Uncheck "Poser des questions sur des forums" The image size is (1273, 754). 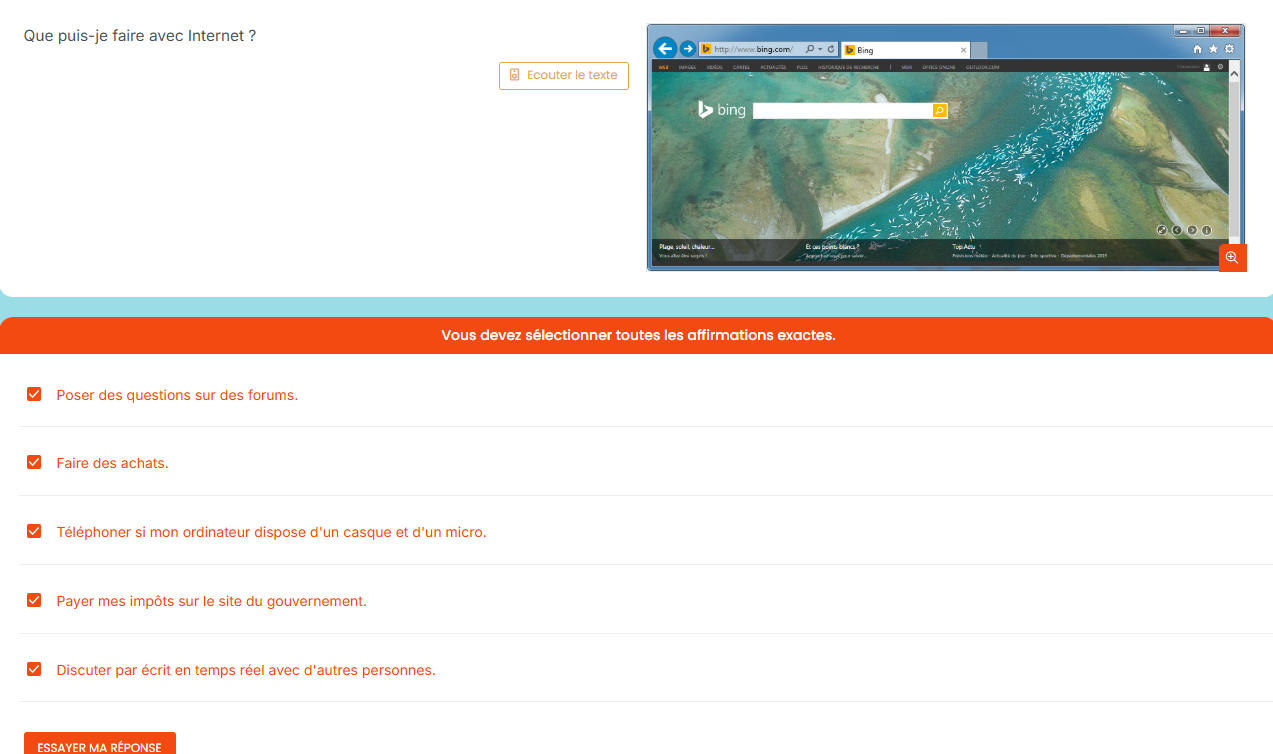coord(34,394)
